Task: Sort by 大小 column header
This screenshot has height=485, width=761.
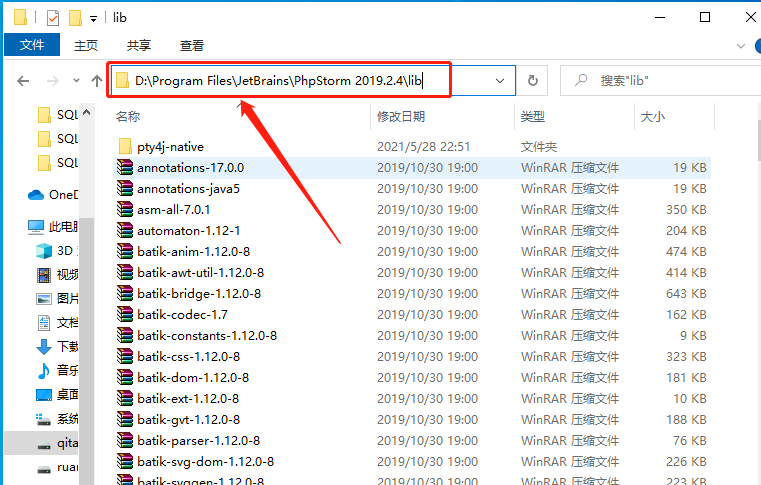Action: pyautogui.click(x=653, y=117)
